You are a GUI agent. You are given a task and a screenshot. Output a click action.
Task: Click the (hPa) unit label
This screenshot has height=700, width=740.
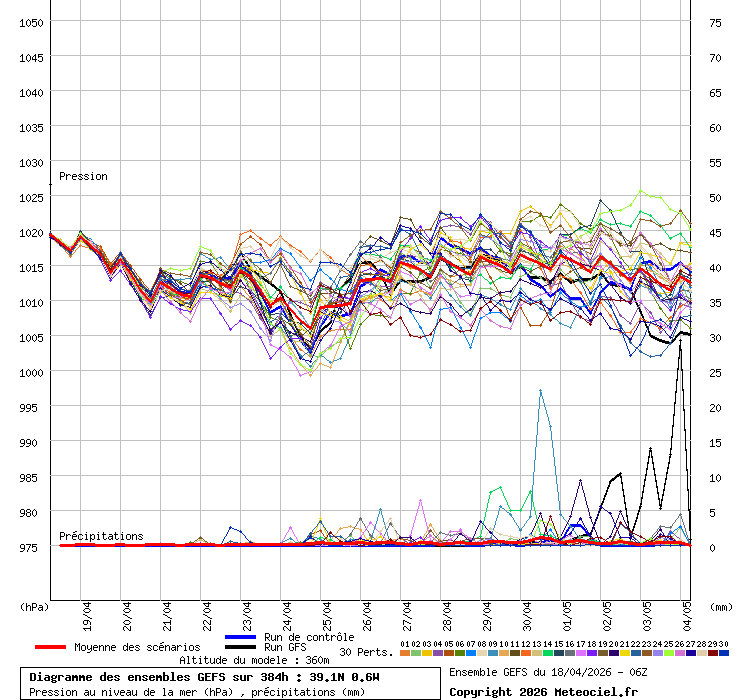pos(33,606)
